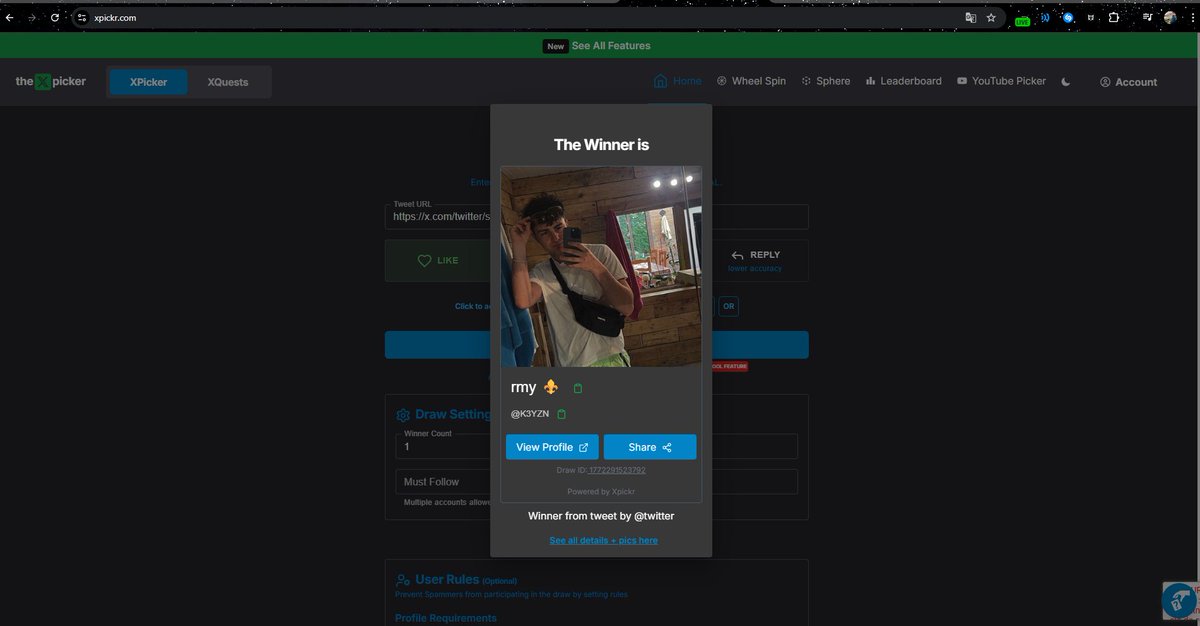Viewport: 1200px width, 626px height.
Task: Click the Must Follow input
Action: 597,482
